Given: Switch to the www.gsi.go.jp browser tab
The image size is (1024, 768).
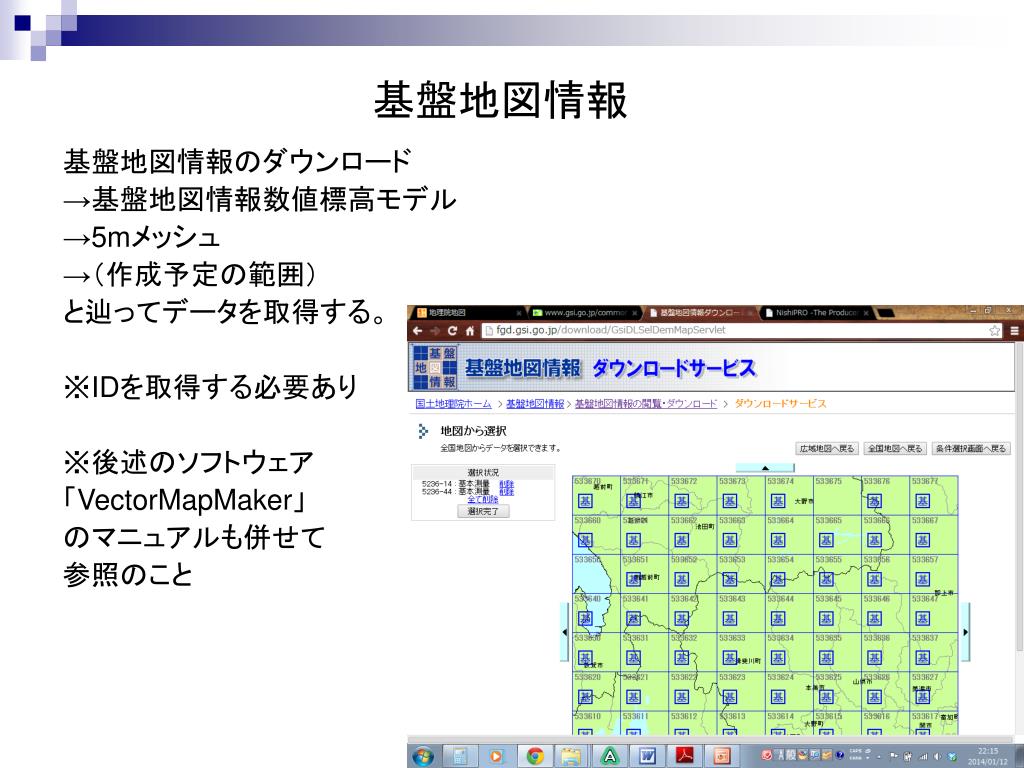Looking at the screenshot, I should (x=584, y=313).
